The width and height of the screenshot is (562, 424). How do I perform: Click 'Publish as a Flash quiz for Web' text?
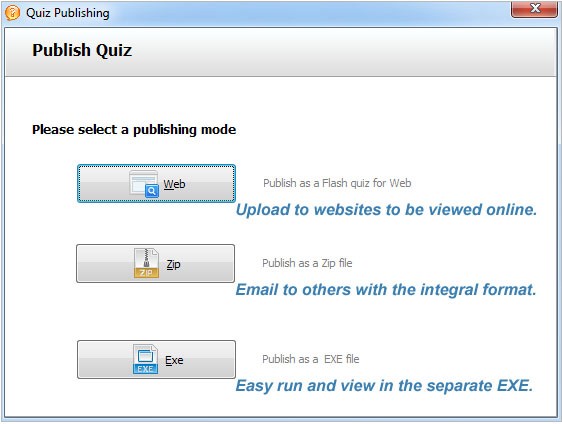point(337,183)
